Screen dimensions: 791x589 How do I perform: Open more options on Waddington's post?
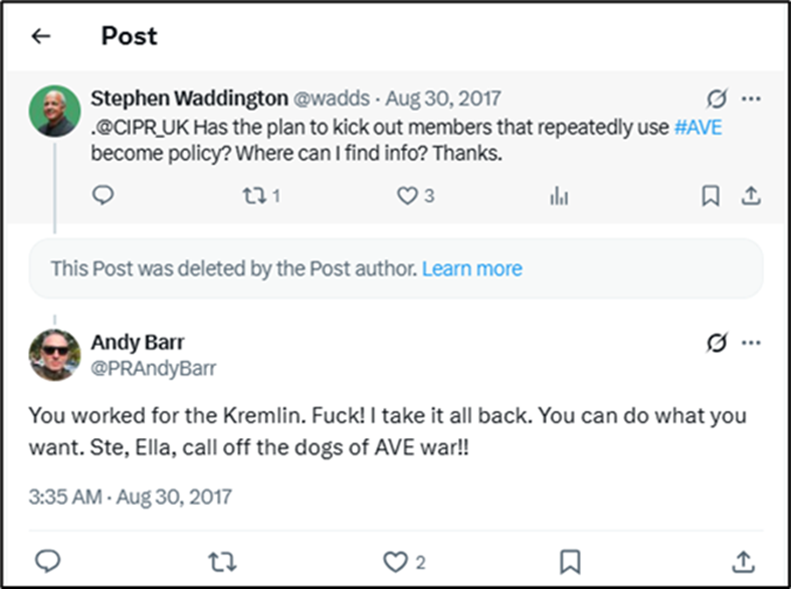[x=750, y=98]
